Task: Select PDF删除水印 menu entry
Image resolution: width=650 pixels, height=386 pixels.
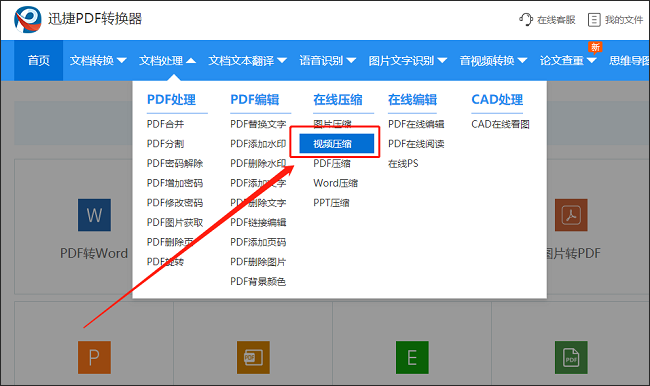Action: pyautogui.click(x=258, y=163)
